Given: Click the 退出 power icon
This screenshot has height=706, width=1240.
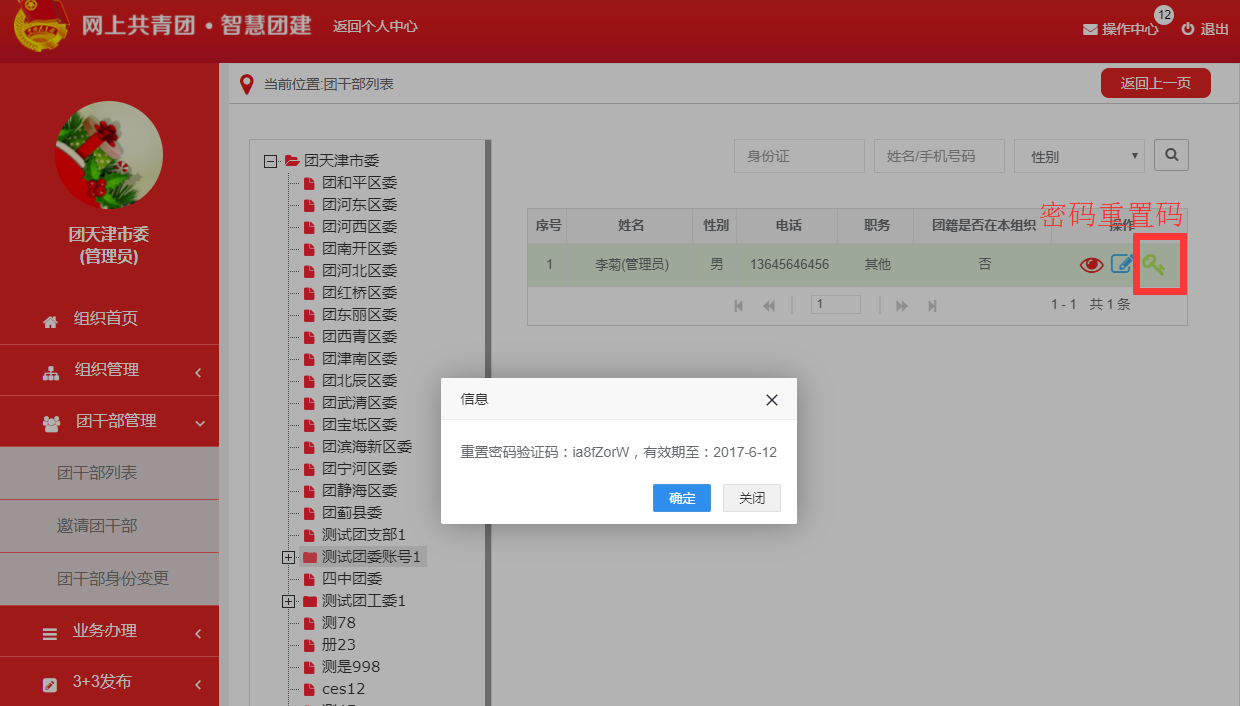Looking at the screenshot, I should 1188,29.
